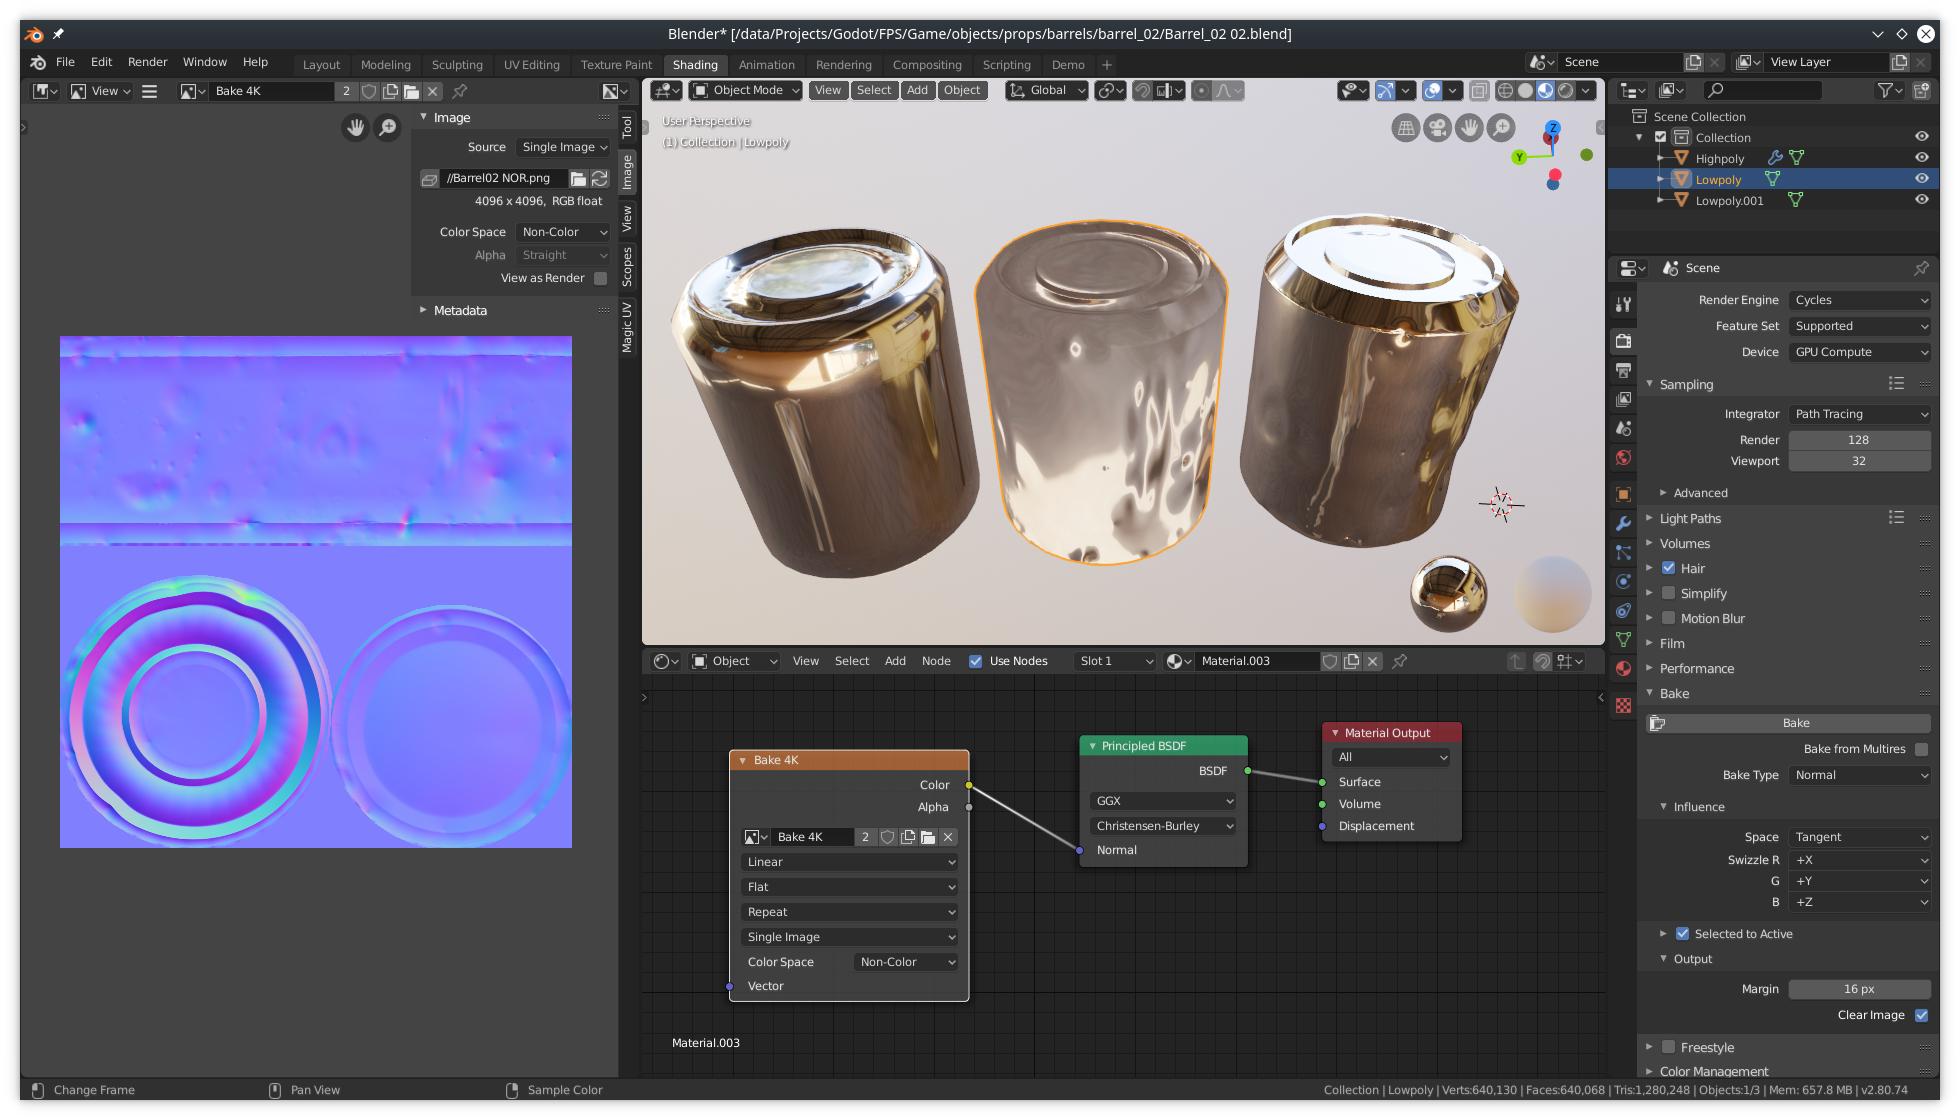Screen dimensions: 1960x1120
Task: Open image file browser for Barrel02 NOR.png
Action: (578, 178)
